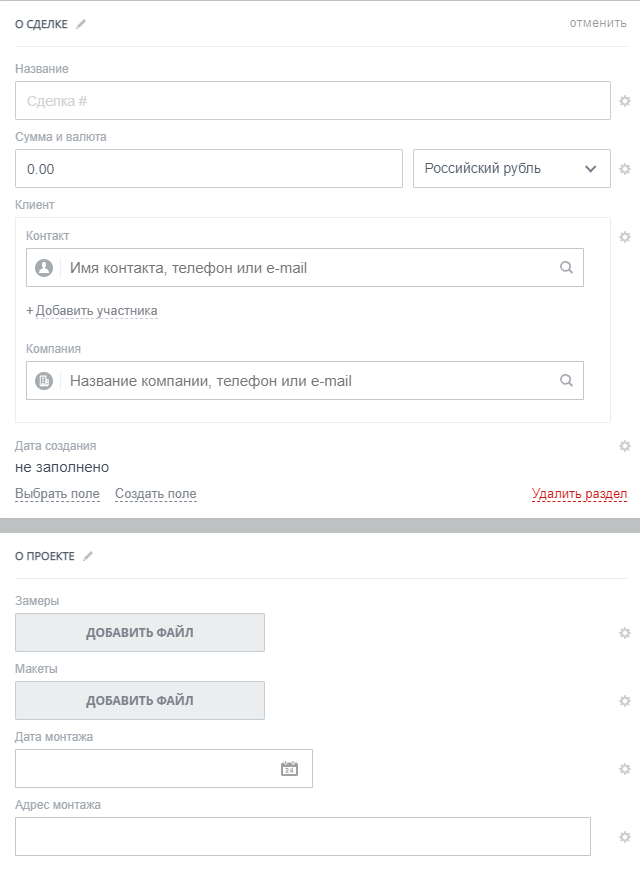Open settings gear for Название field
Image resolution: width=640 pixels, height=869 pixels.
pyautogui.click(x=625, y=101)
